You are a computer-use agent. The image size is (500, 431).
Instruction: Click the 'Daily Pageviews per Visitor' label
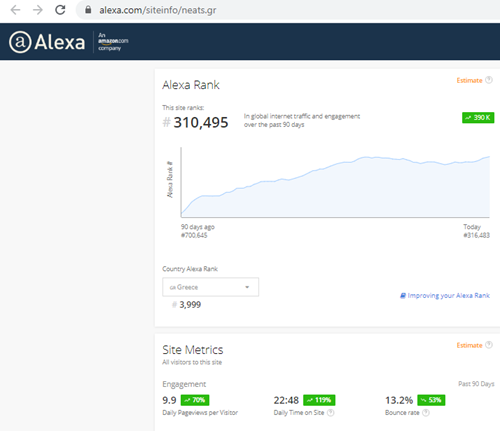[x=200, y=413]
